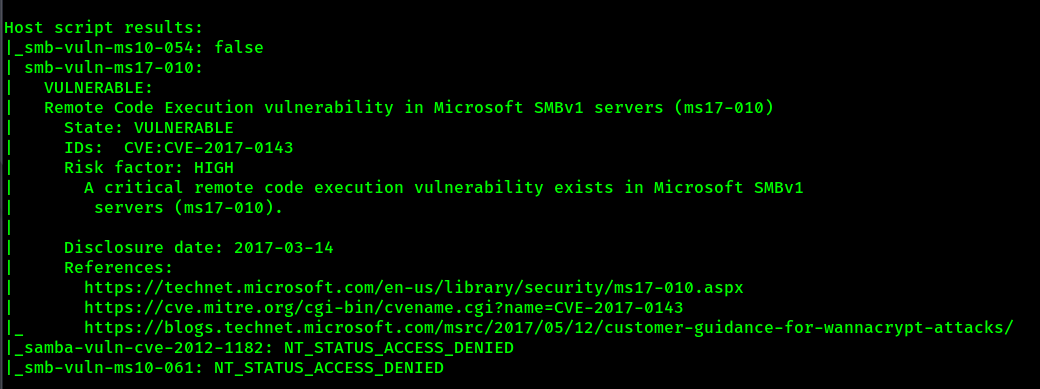Click the smb-vuln-ms10-054 false result line

134,48
